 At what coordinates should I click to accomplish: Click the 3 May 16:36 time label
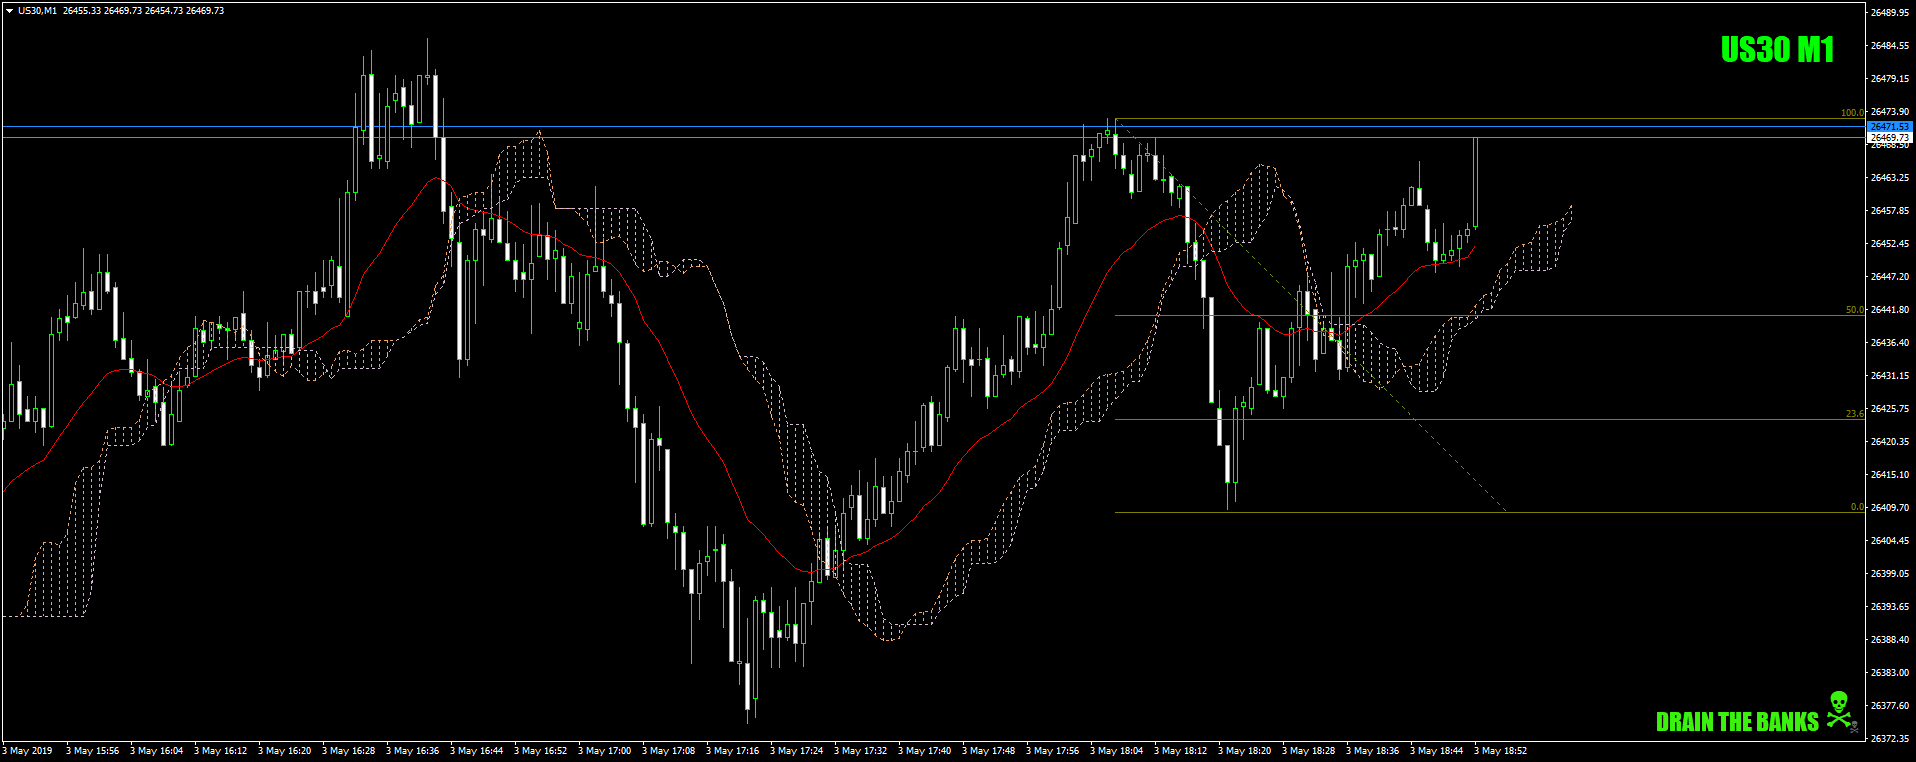(412, 751)
